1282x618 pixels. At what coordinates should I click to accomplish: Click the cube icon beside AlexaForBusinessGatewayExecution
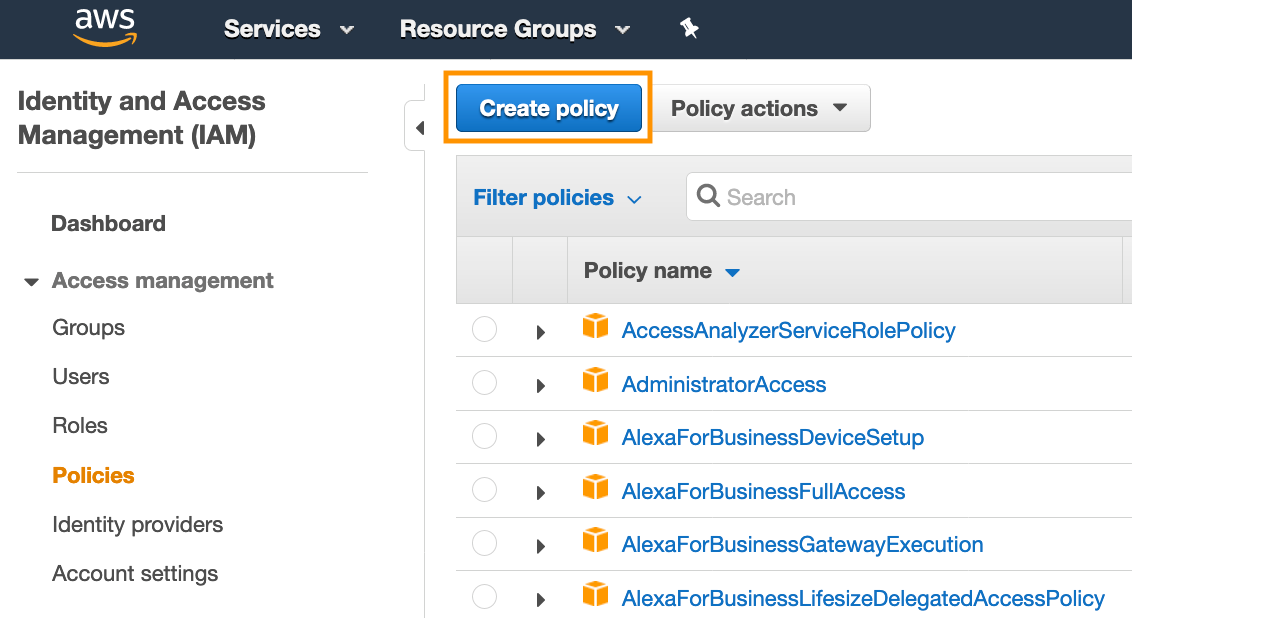[x=595, y=541]
